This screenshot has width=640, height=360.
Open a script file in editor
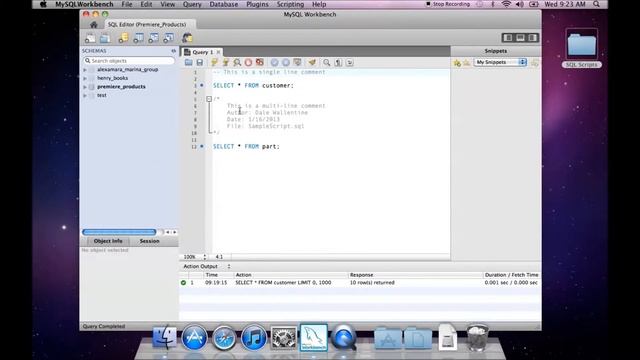pyautogui.click(x=189, y=62)
